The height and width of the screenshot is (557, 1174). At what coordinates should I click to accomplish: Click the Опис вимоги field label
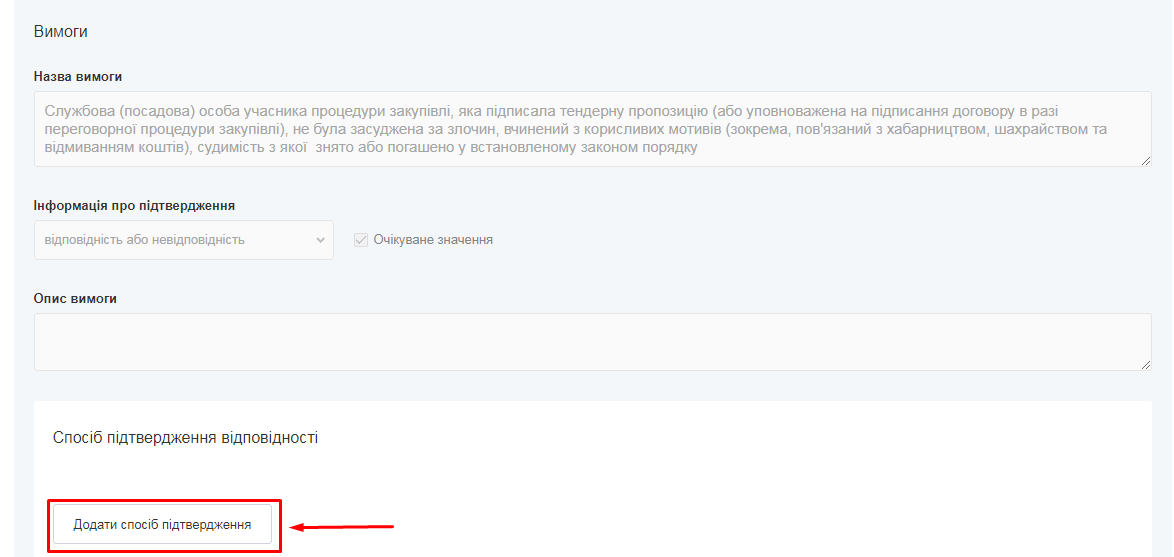point(75,299)
